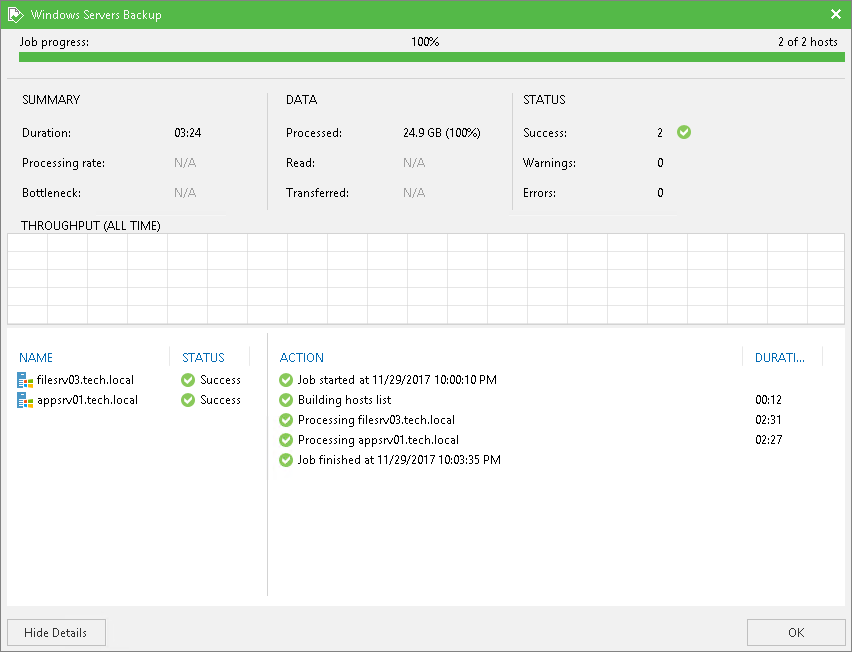Image resolution: width=852 pixels, height=652 pixels.
Task: Click the Veeam backup icon in title bar
Action: pos(15,15)
